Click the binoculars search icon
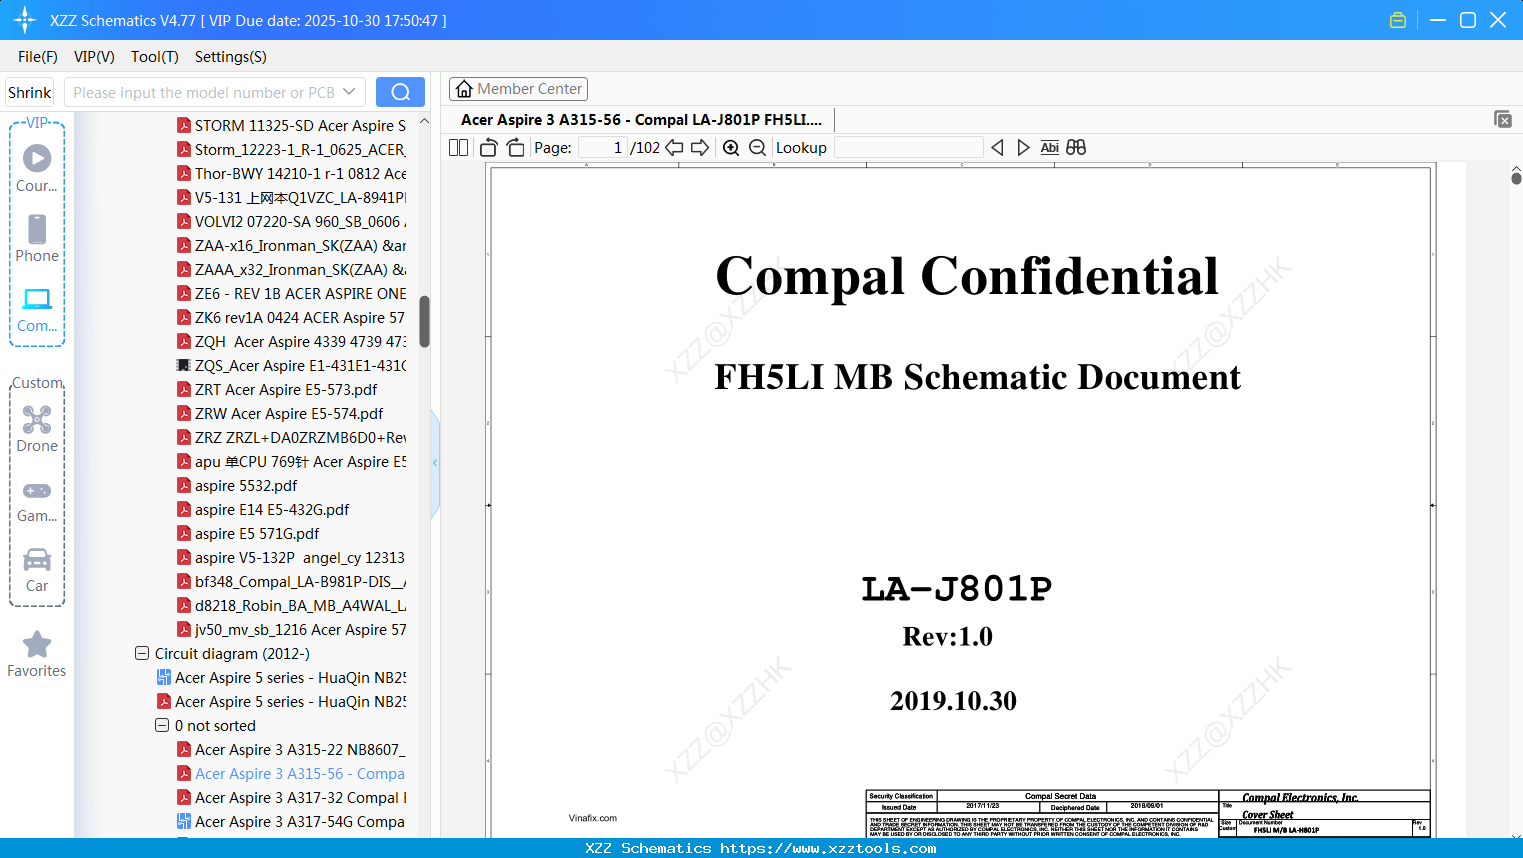 point(1076,148)
